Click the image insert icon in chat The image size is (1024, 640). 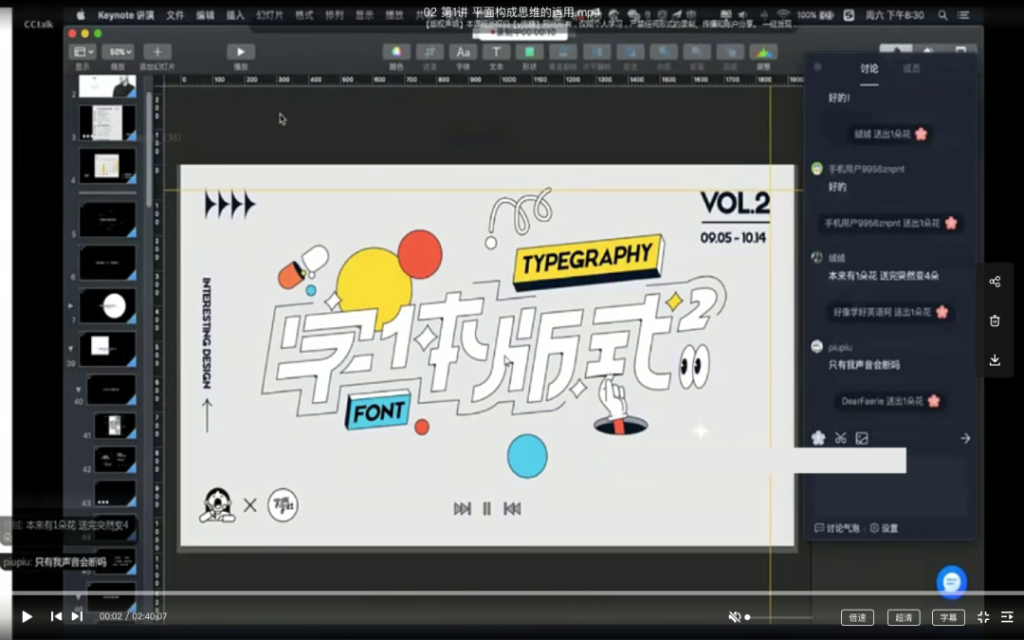click(x=862, y=438)
